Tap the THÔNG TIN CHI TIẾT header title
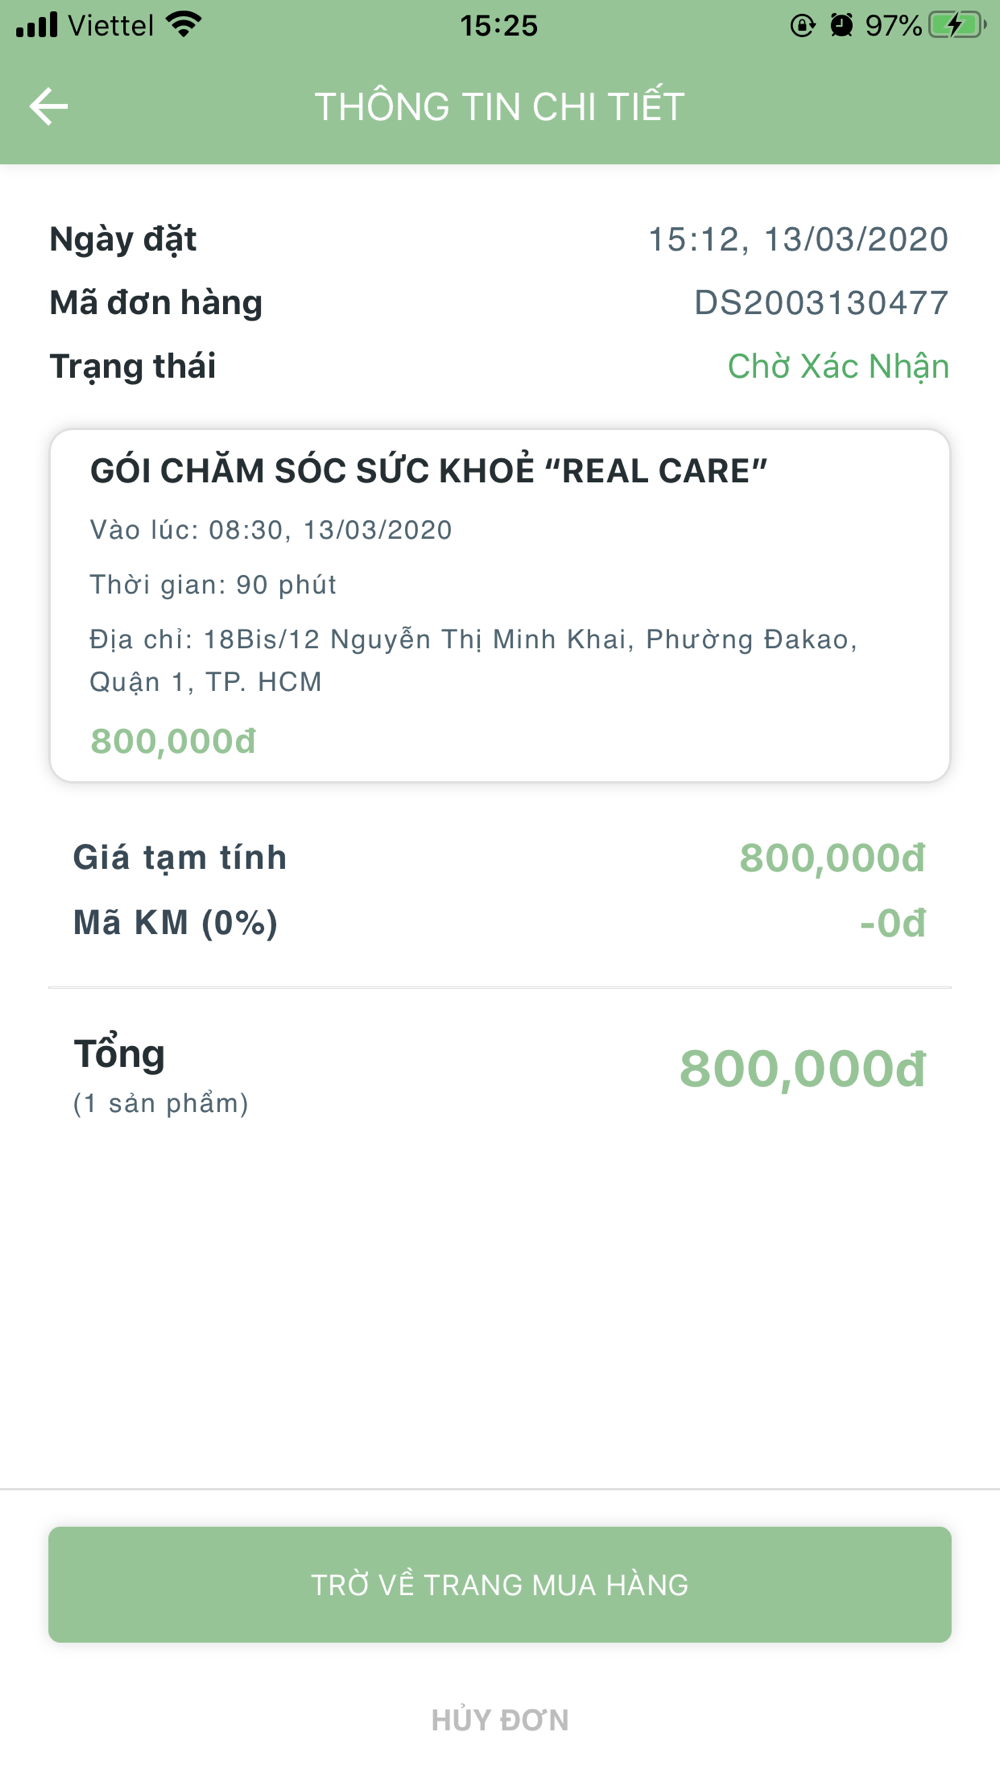 (500, 107)
